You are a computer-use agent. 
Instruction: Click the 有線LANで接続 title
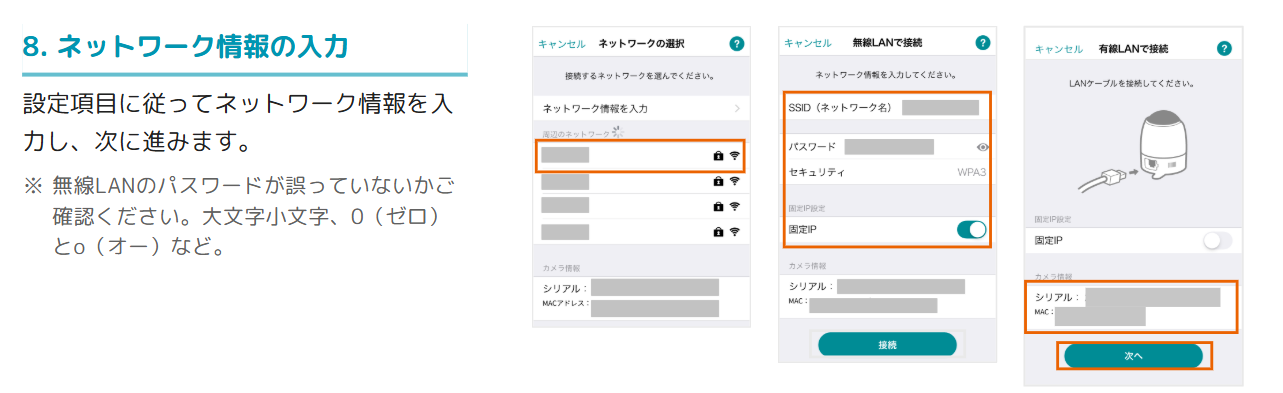point(1133,48)
